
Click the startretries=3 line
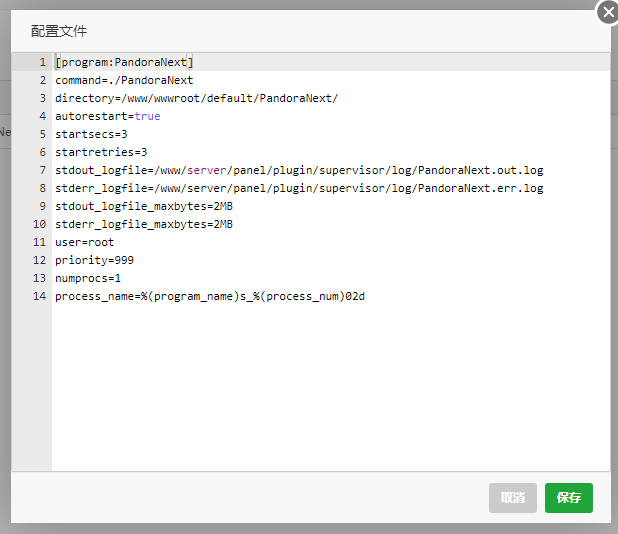point(101,152)
